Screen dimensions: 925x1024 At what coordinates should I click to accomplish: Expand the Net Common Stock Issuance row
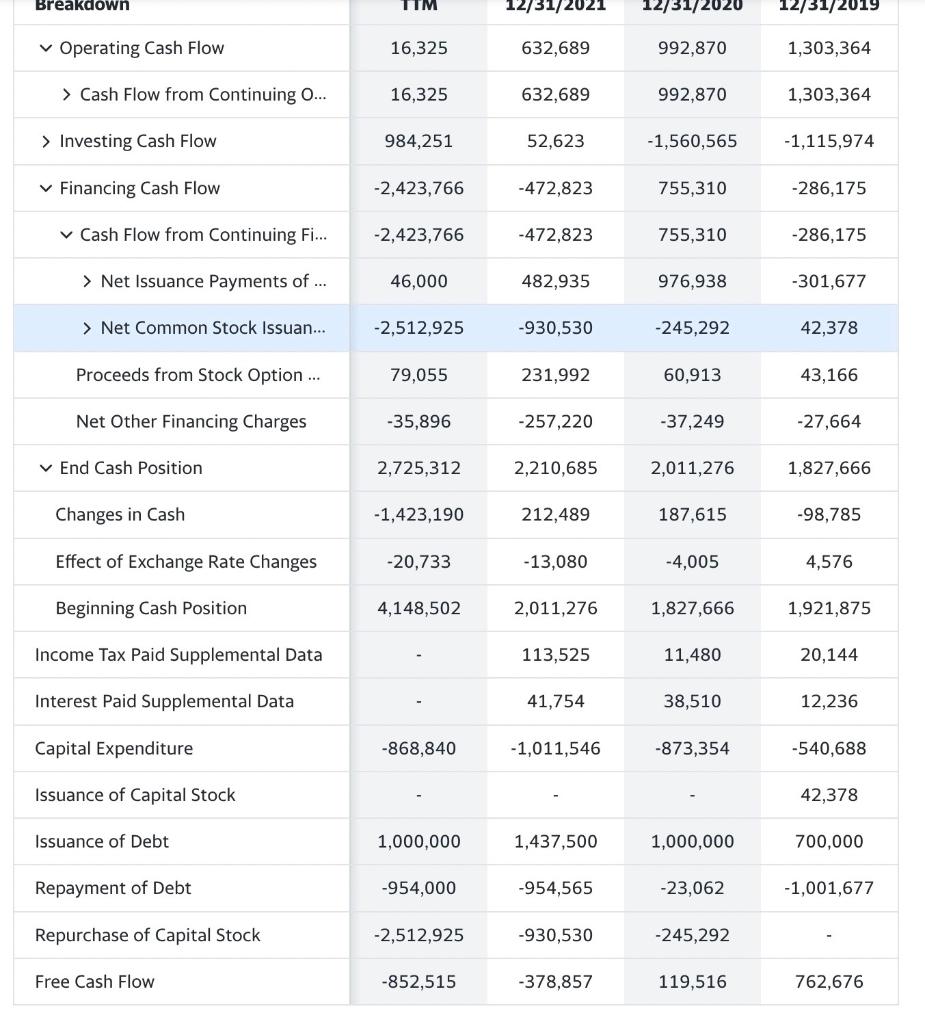click(x=87, y=328)
